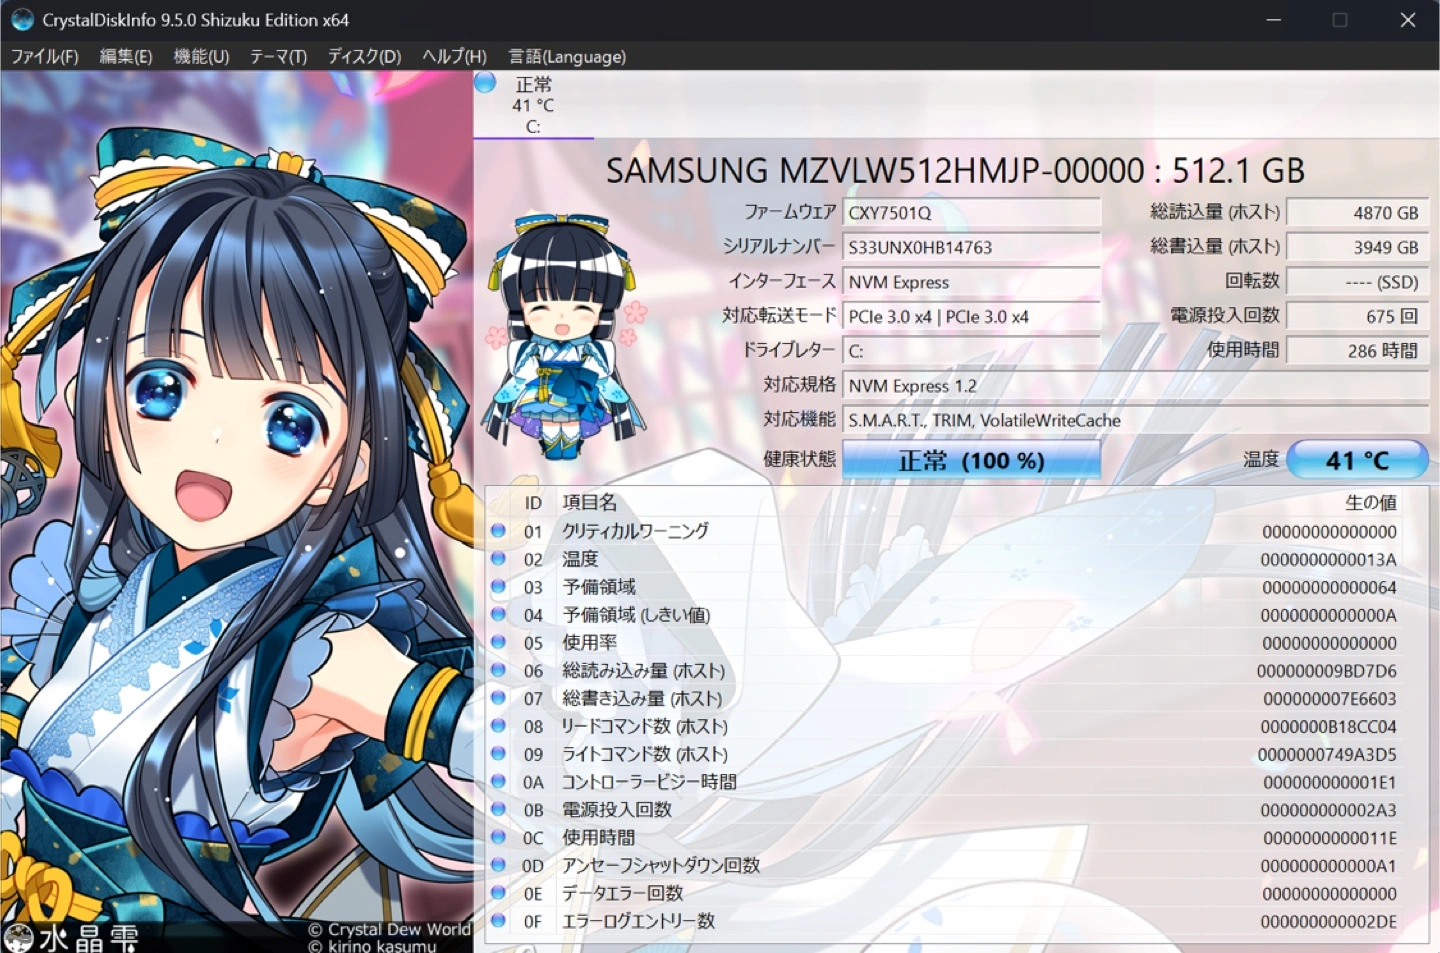
Task: Click status icon for 05 使用率 row
Action: [498, 642]
